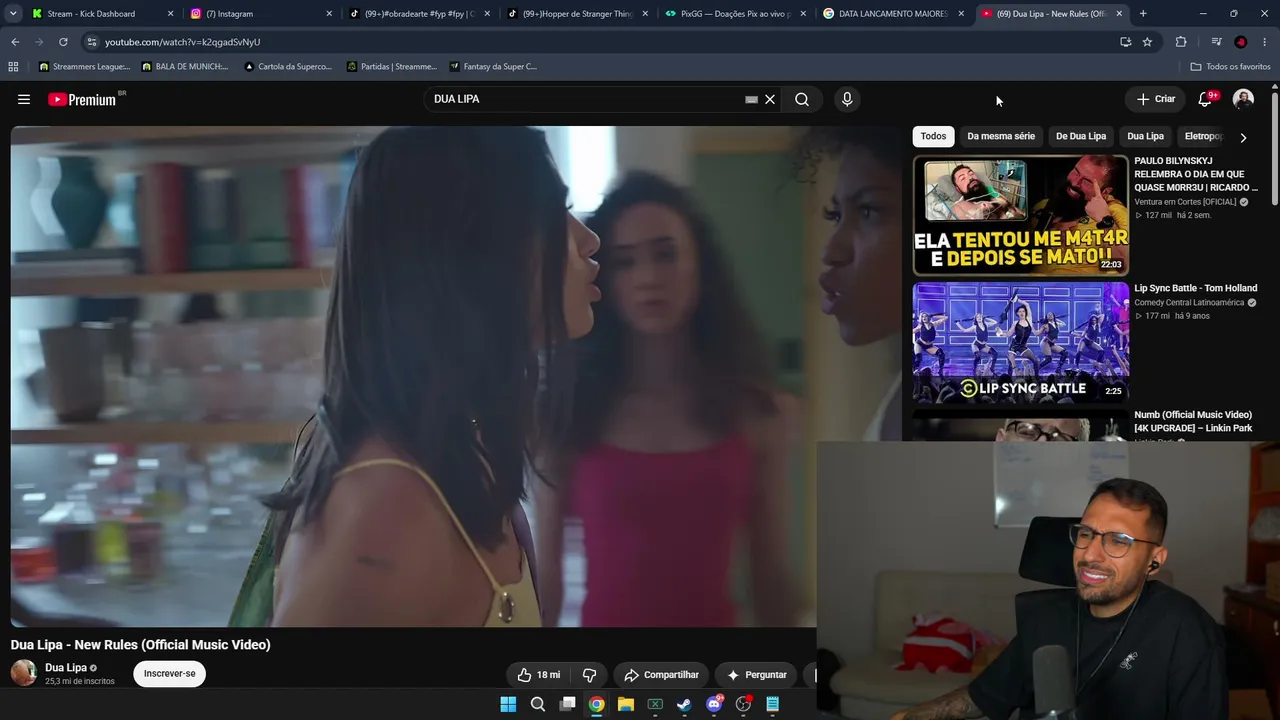Switch to the Stream - Kick Dashboard tab
This screenshot has height=720, width=1280.
click(100, 14)
